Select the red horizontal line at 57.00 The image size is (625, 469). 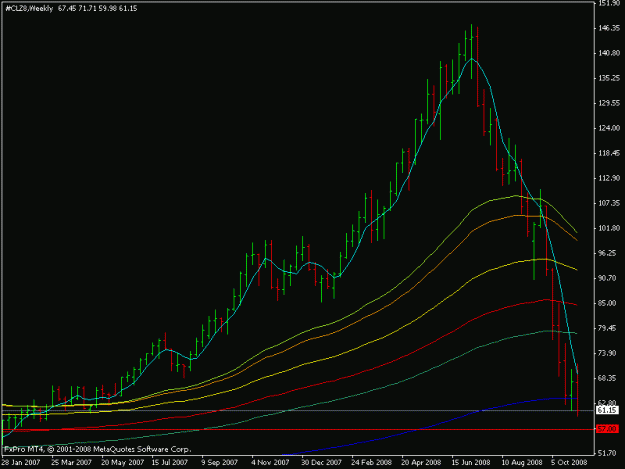(298, 430)
